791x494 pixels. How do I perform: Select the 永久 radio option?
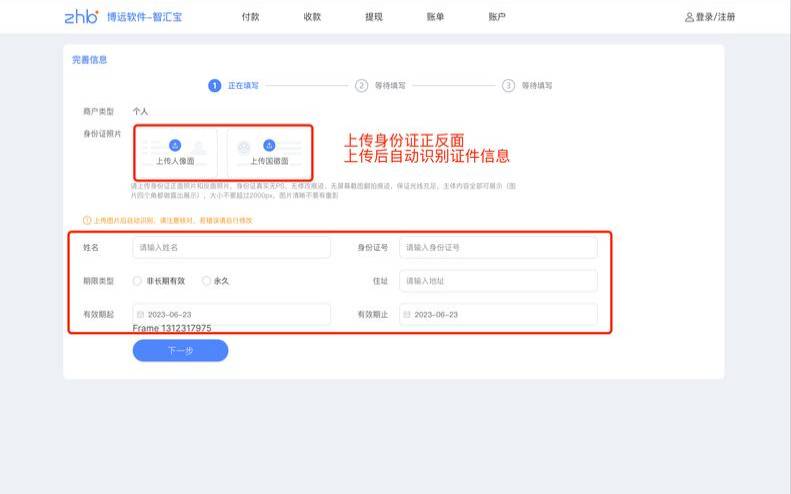206,281
